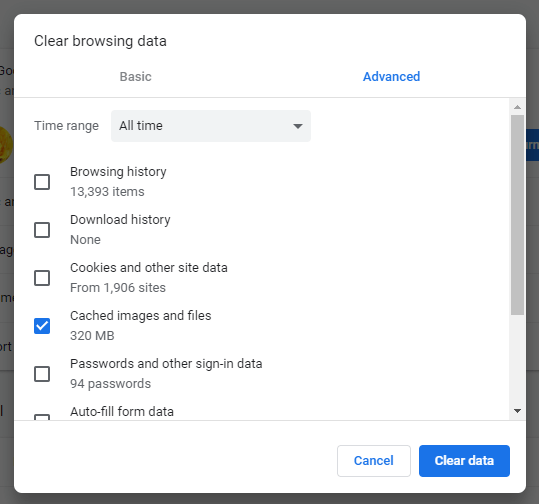Check Passwords and other sign-in data checkbox

tap(42, 374)
